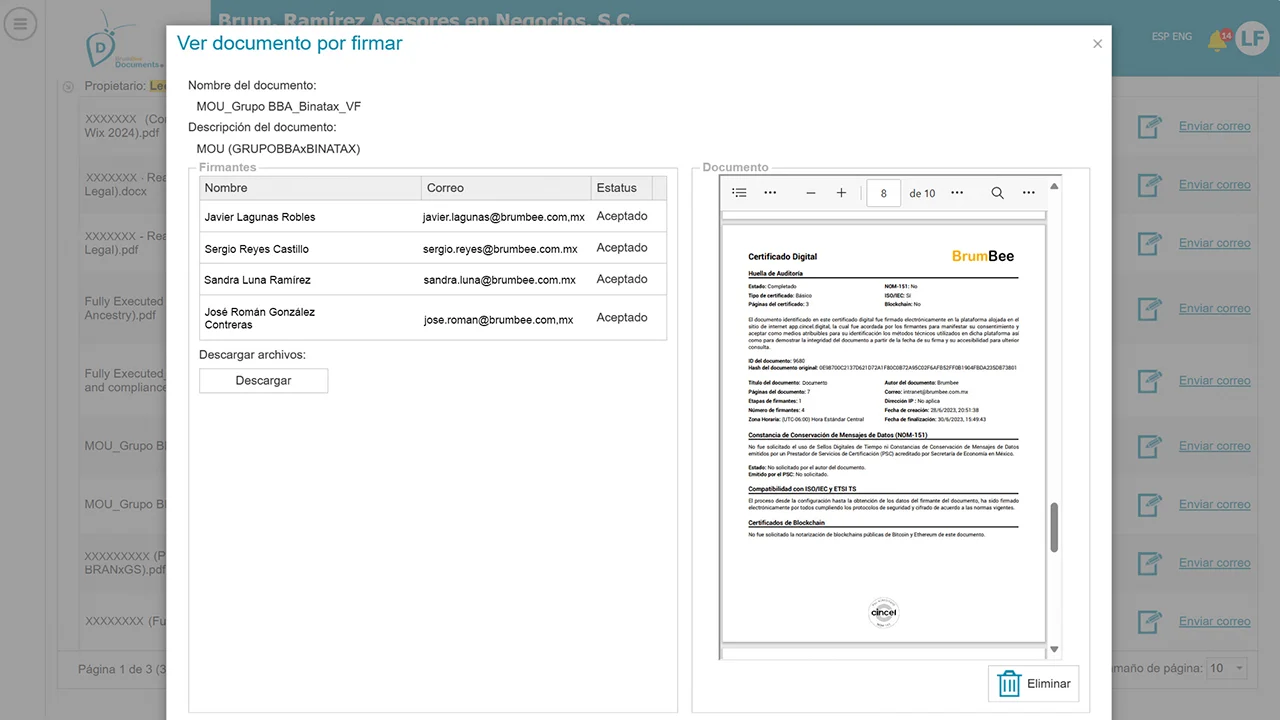Select the José Román González Contreras row

pos(433,318)
